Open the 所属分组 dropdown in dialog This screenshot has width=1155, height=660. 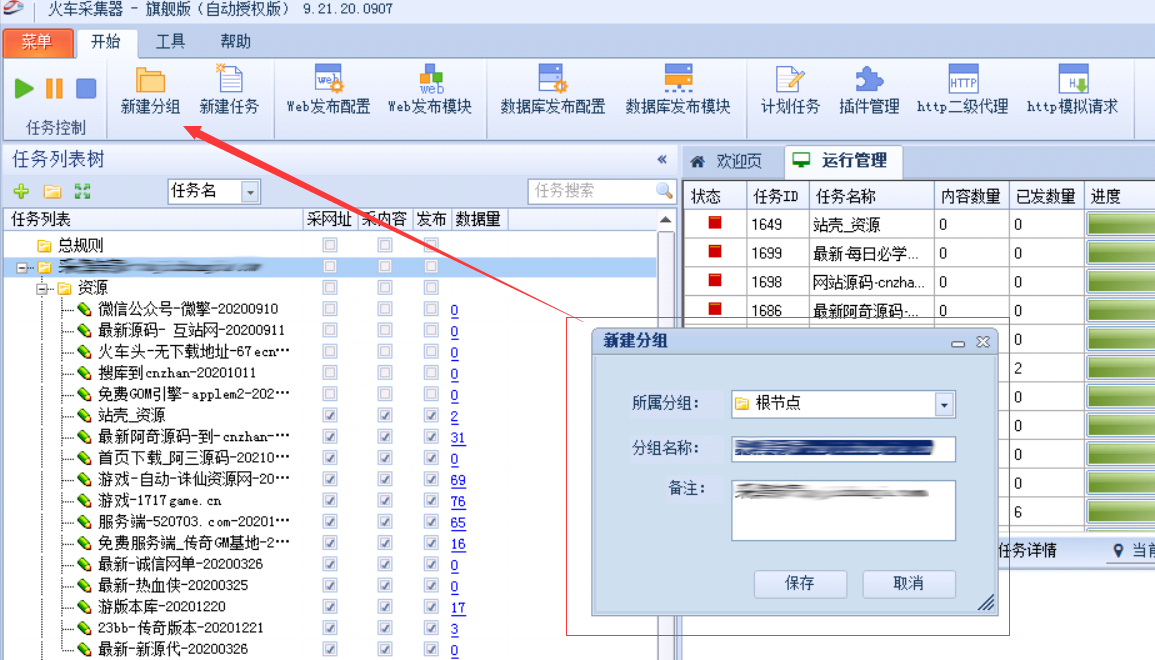(x=944, y=404)
